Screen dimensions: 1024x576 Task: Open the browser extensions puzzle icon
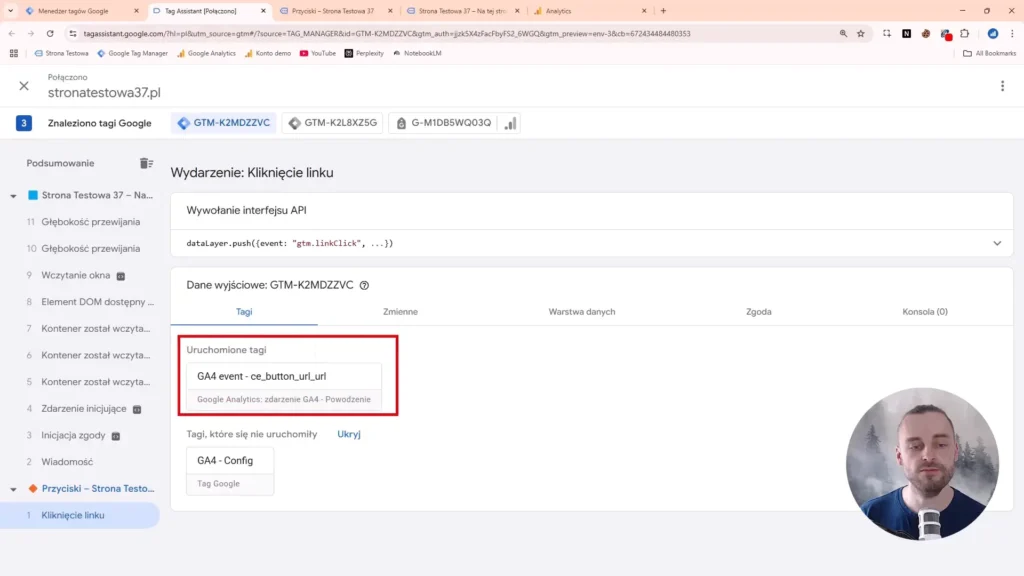coord(965,33)
